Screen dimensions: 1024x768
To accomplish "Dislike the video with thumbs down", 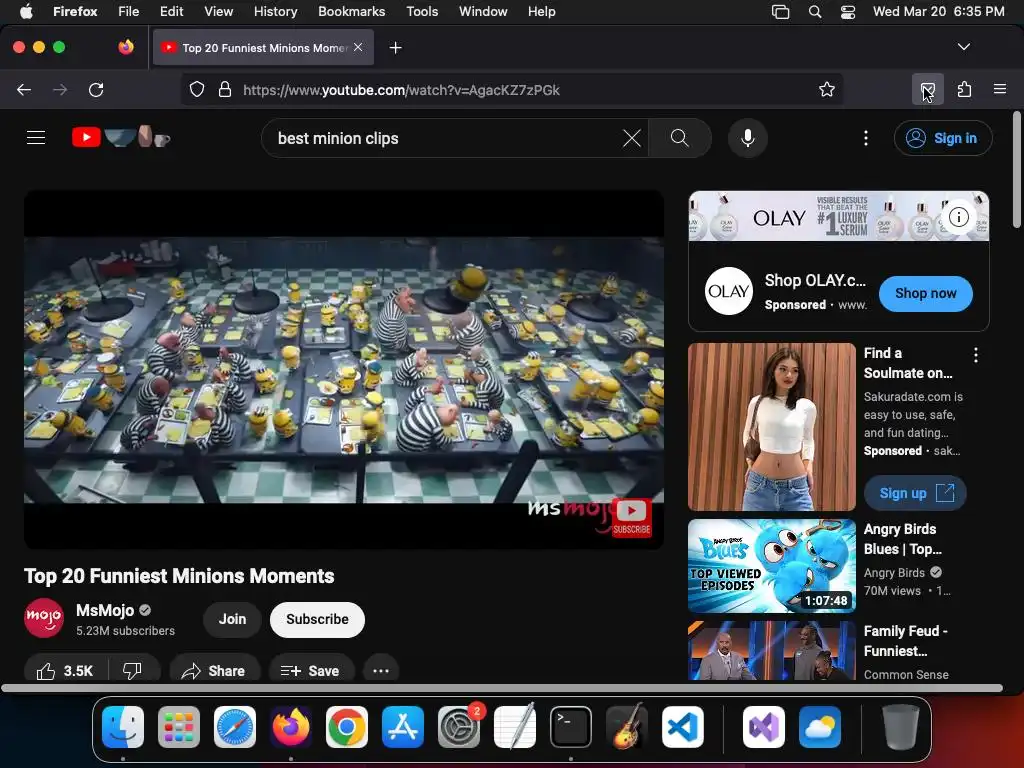I will (133, 670).
